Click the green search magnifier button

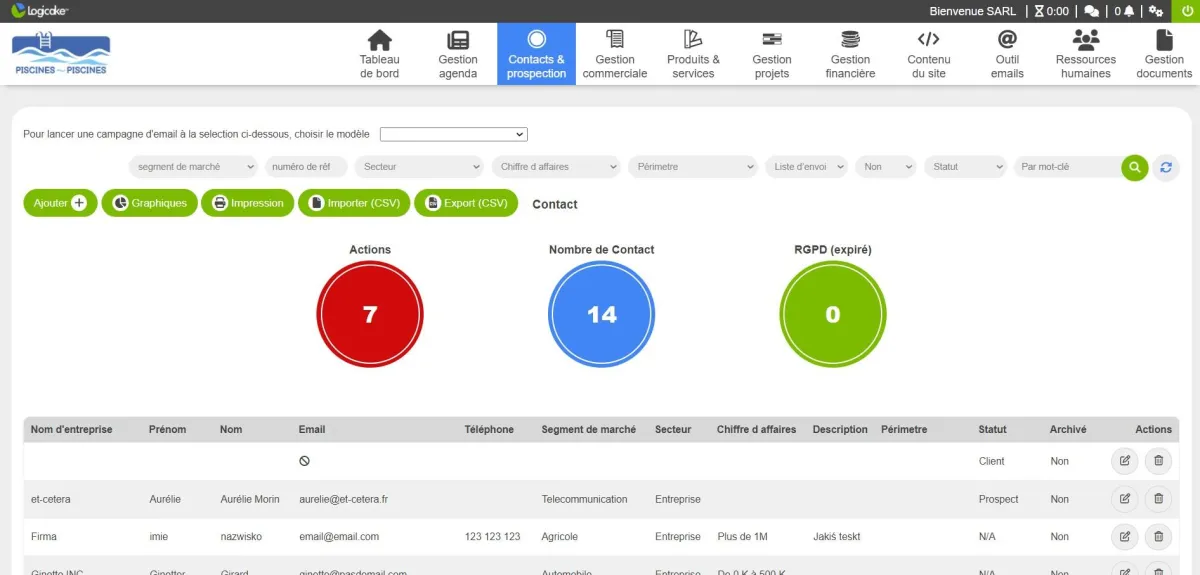(1134, 167)
